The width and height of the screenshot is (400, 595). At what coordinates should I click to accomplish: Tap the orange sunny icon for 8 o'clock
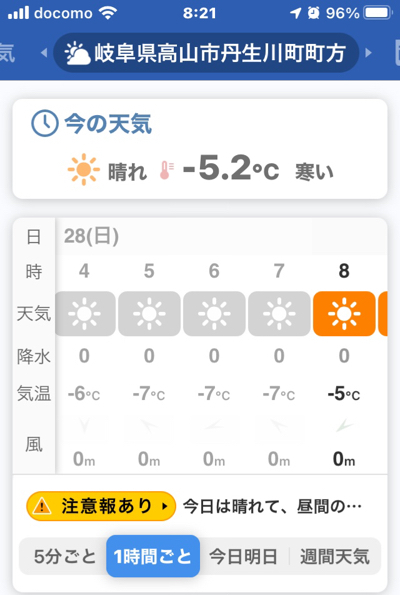[x=344, y=313]
